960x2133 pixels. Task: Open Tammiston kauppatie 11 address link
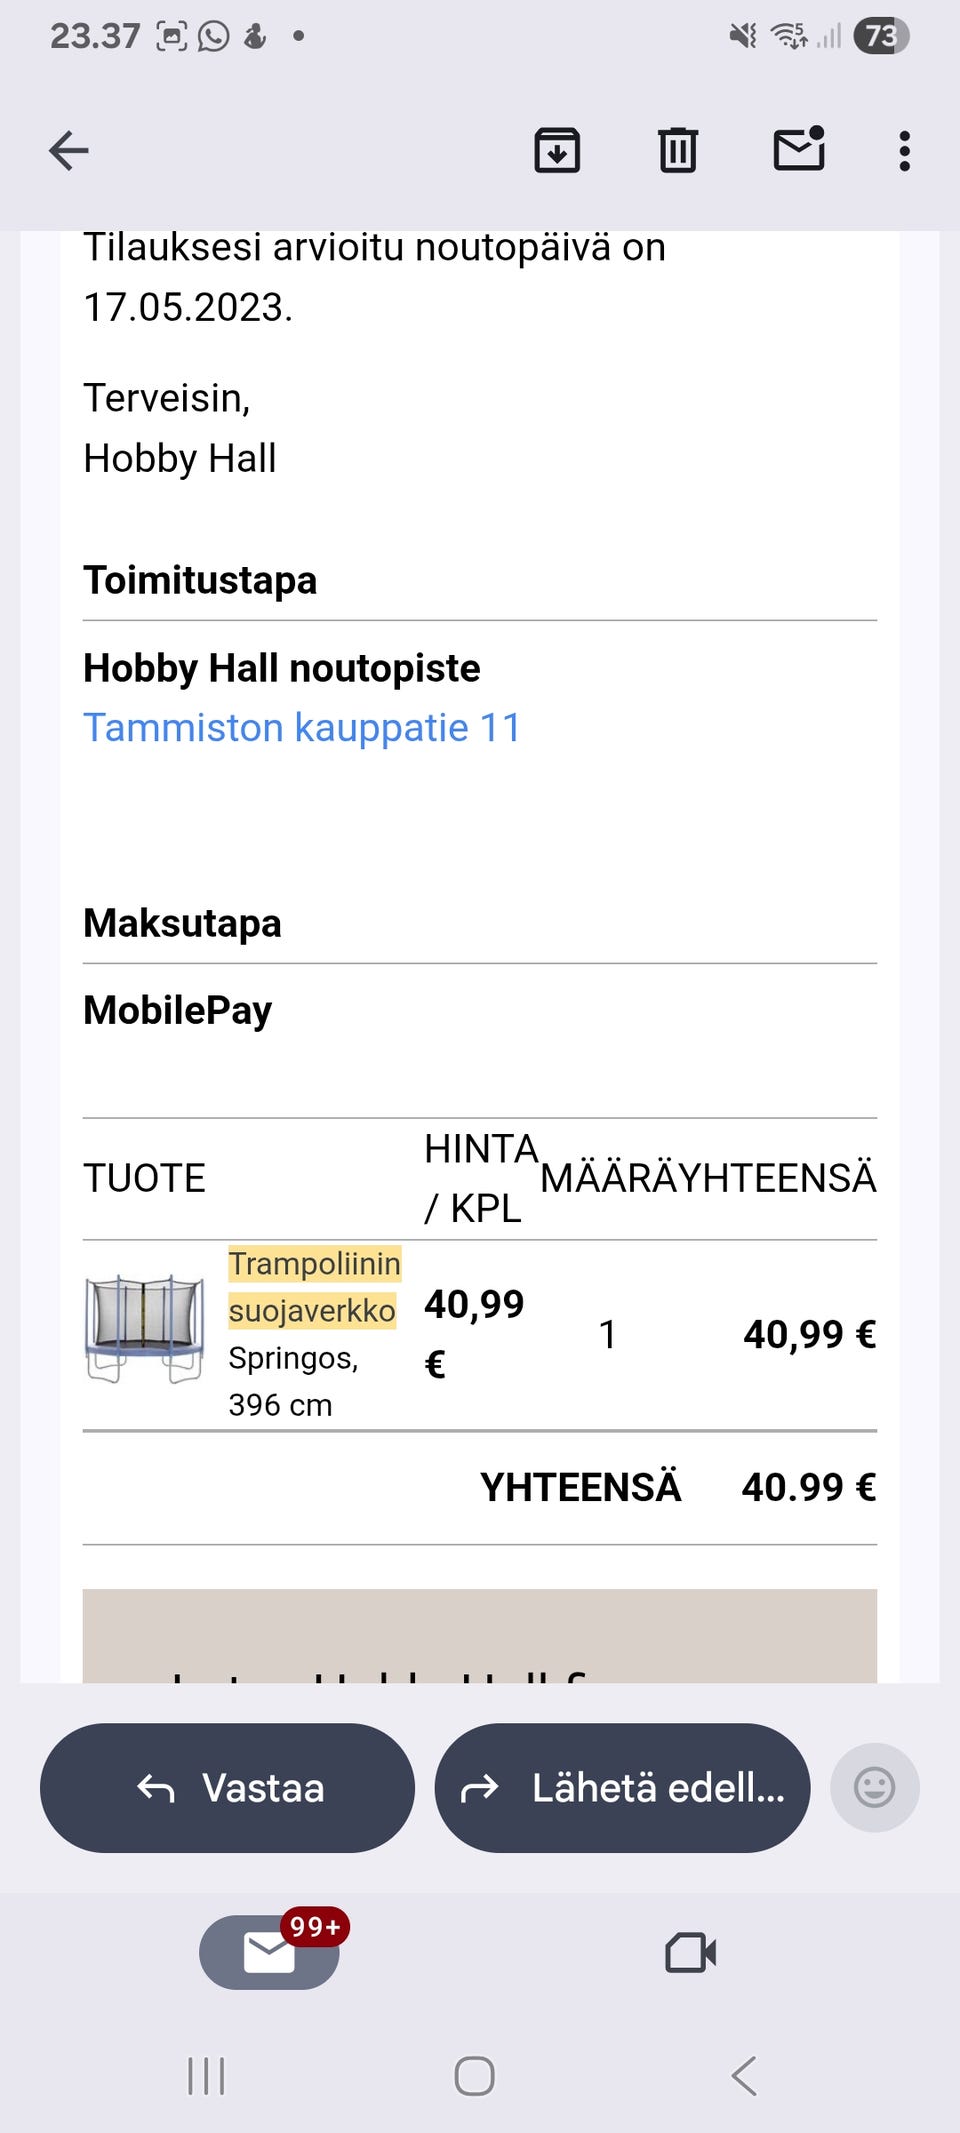(302, 728)
